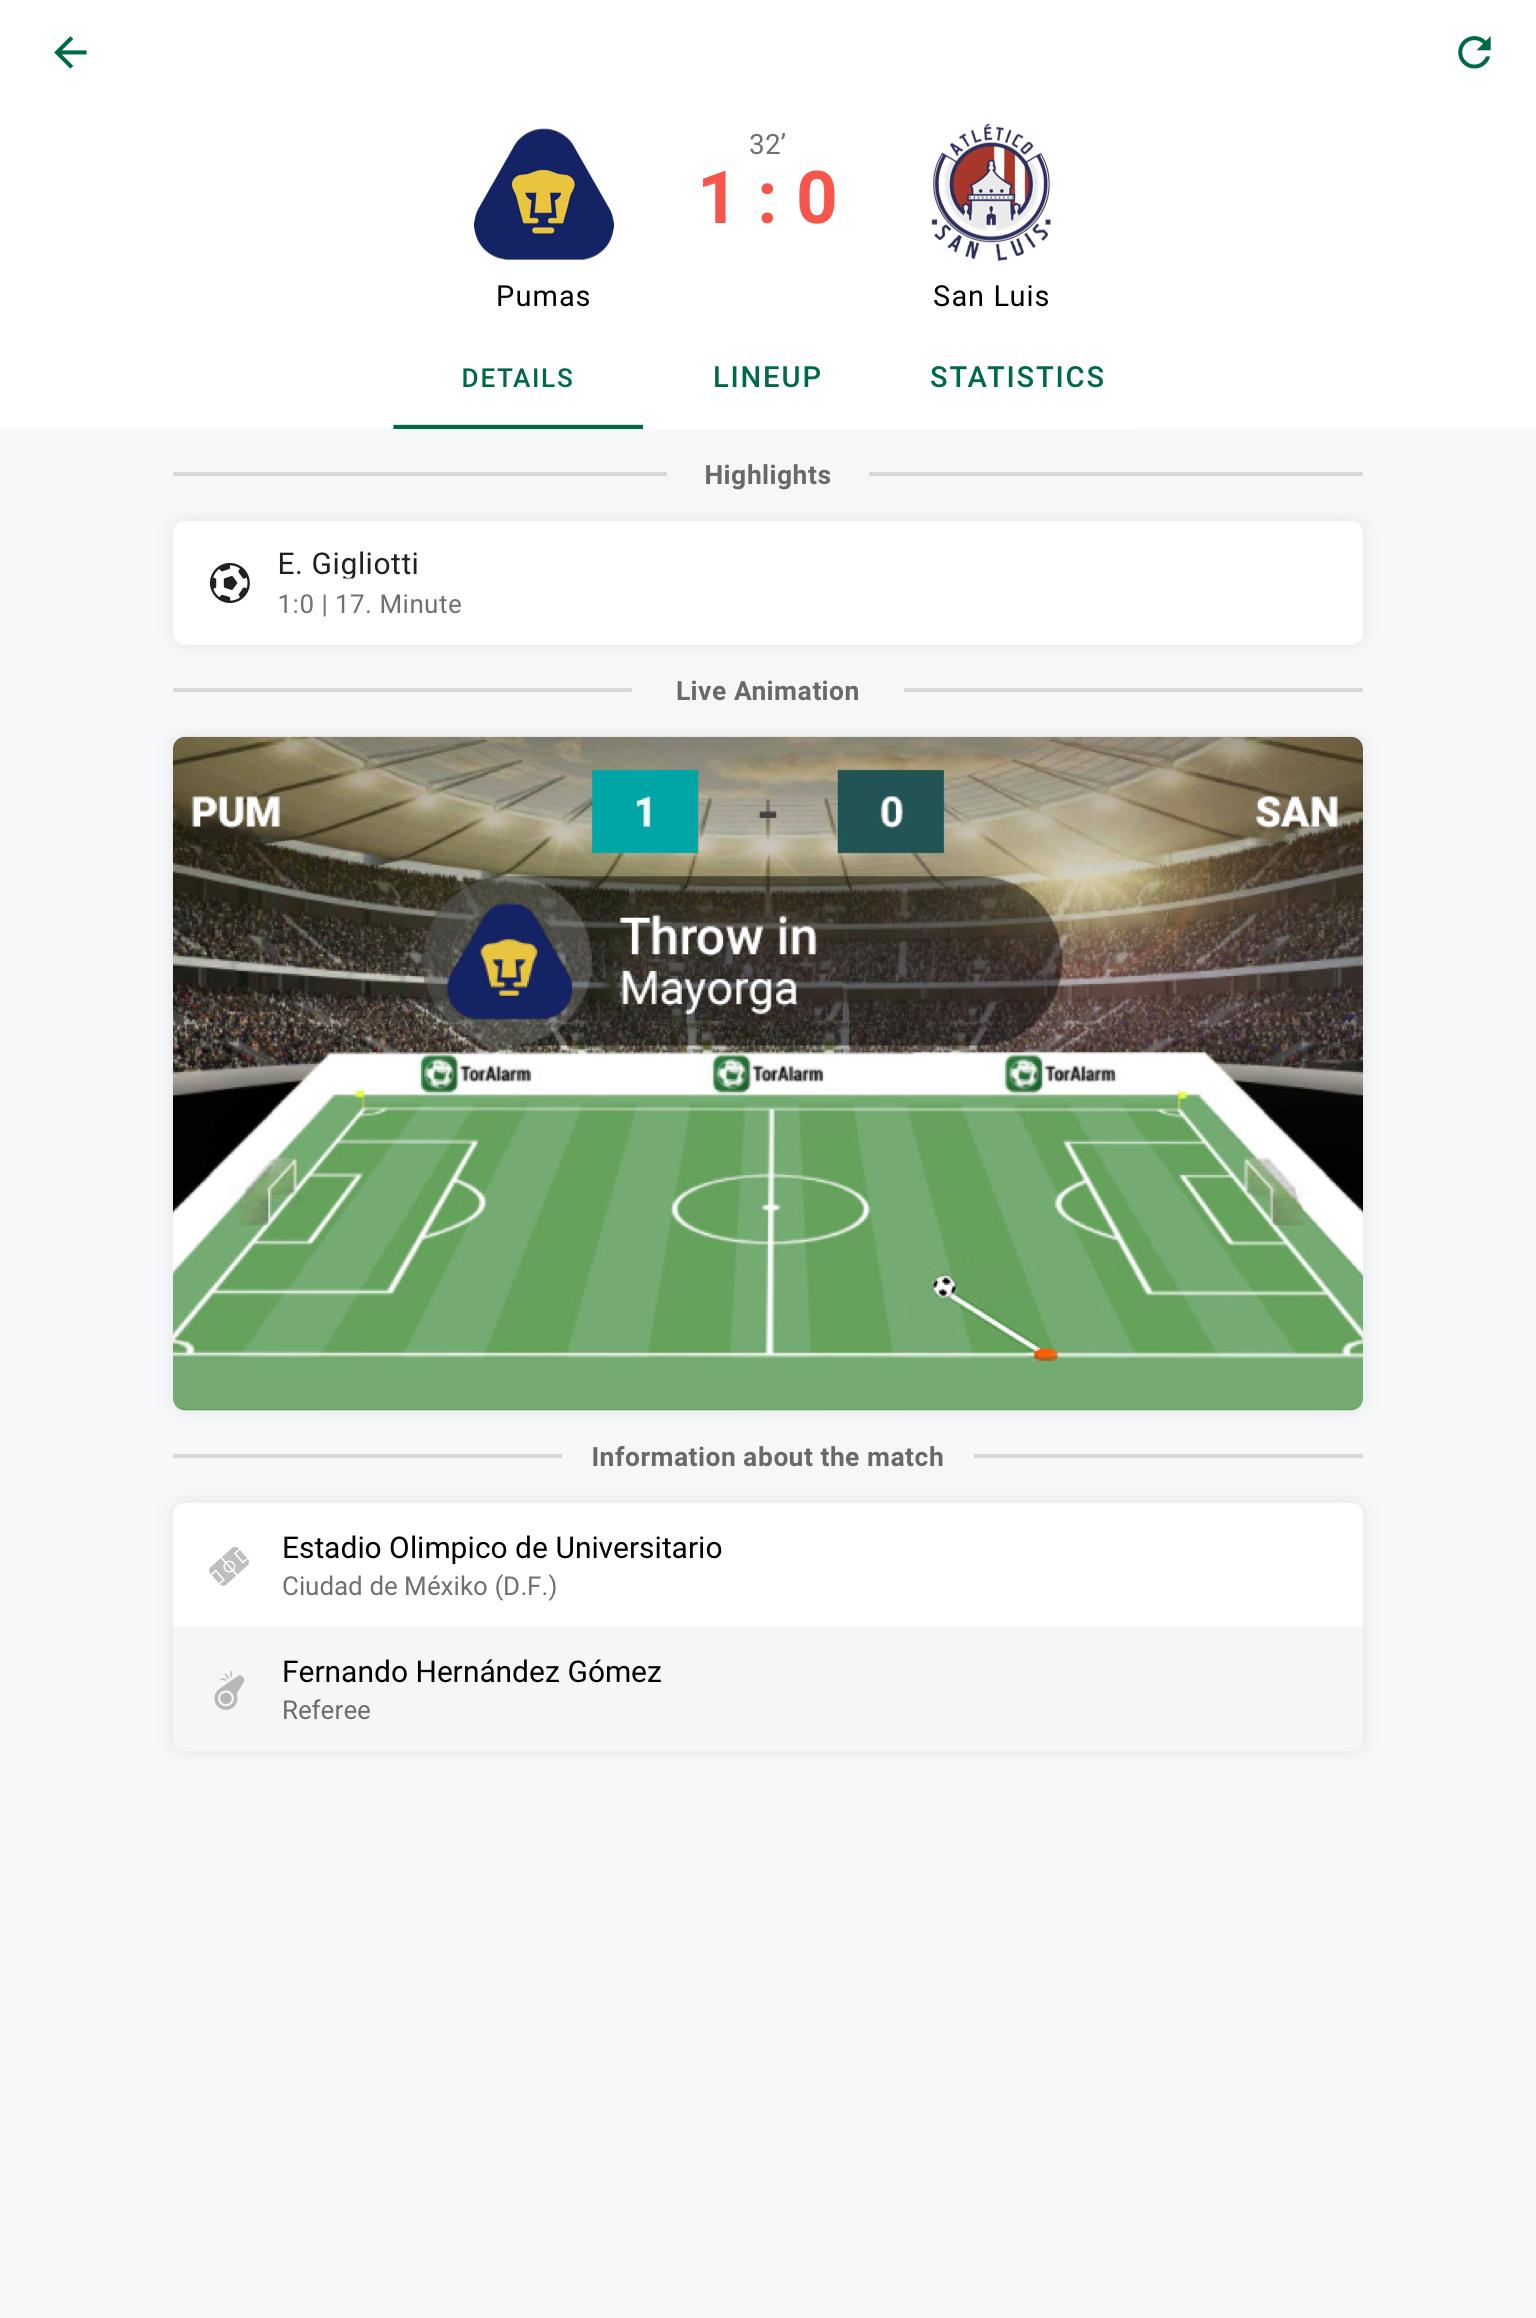Tap Pumas logo in Throw in banner
Image resolution: width=1536 pixels, height=2318 pixels.
point(509,961)
